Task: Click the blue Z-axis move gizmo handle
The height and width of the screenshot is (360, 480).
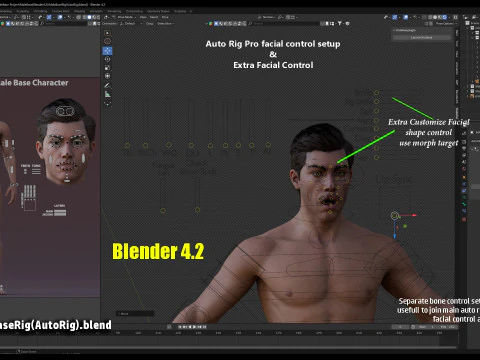Action: [395, 235]
